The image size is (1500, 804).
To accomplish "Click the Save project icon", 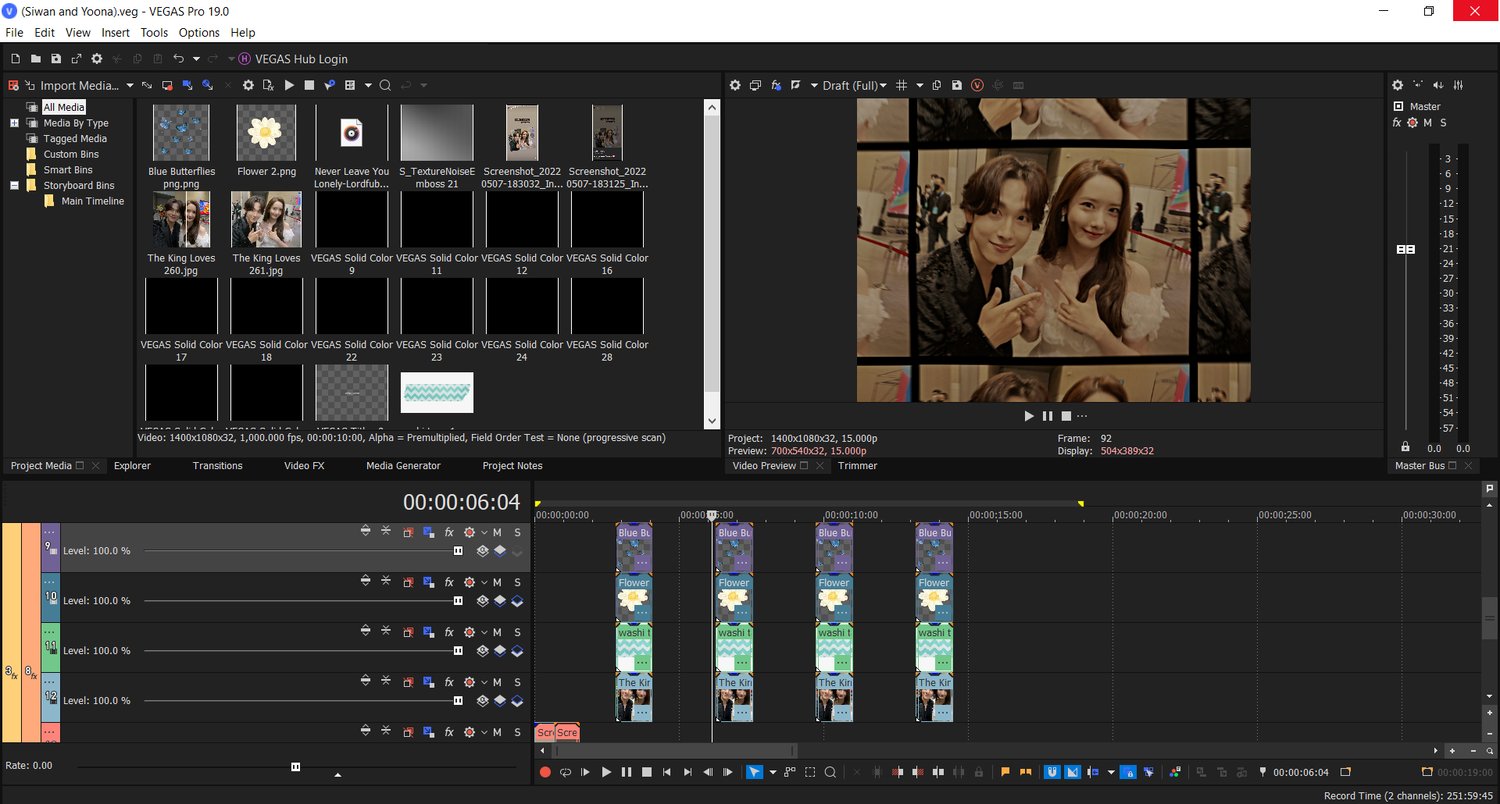I will (56, 60).
